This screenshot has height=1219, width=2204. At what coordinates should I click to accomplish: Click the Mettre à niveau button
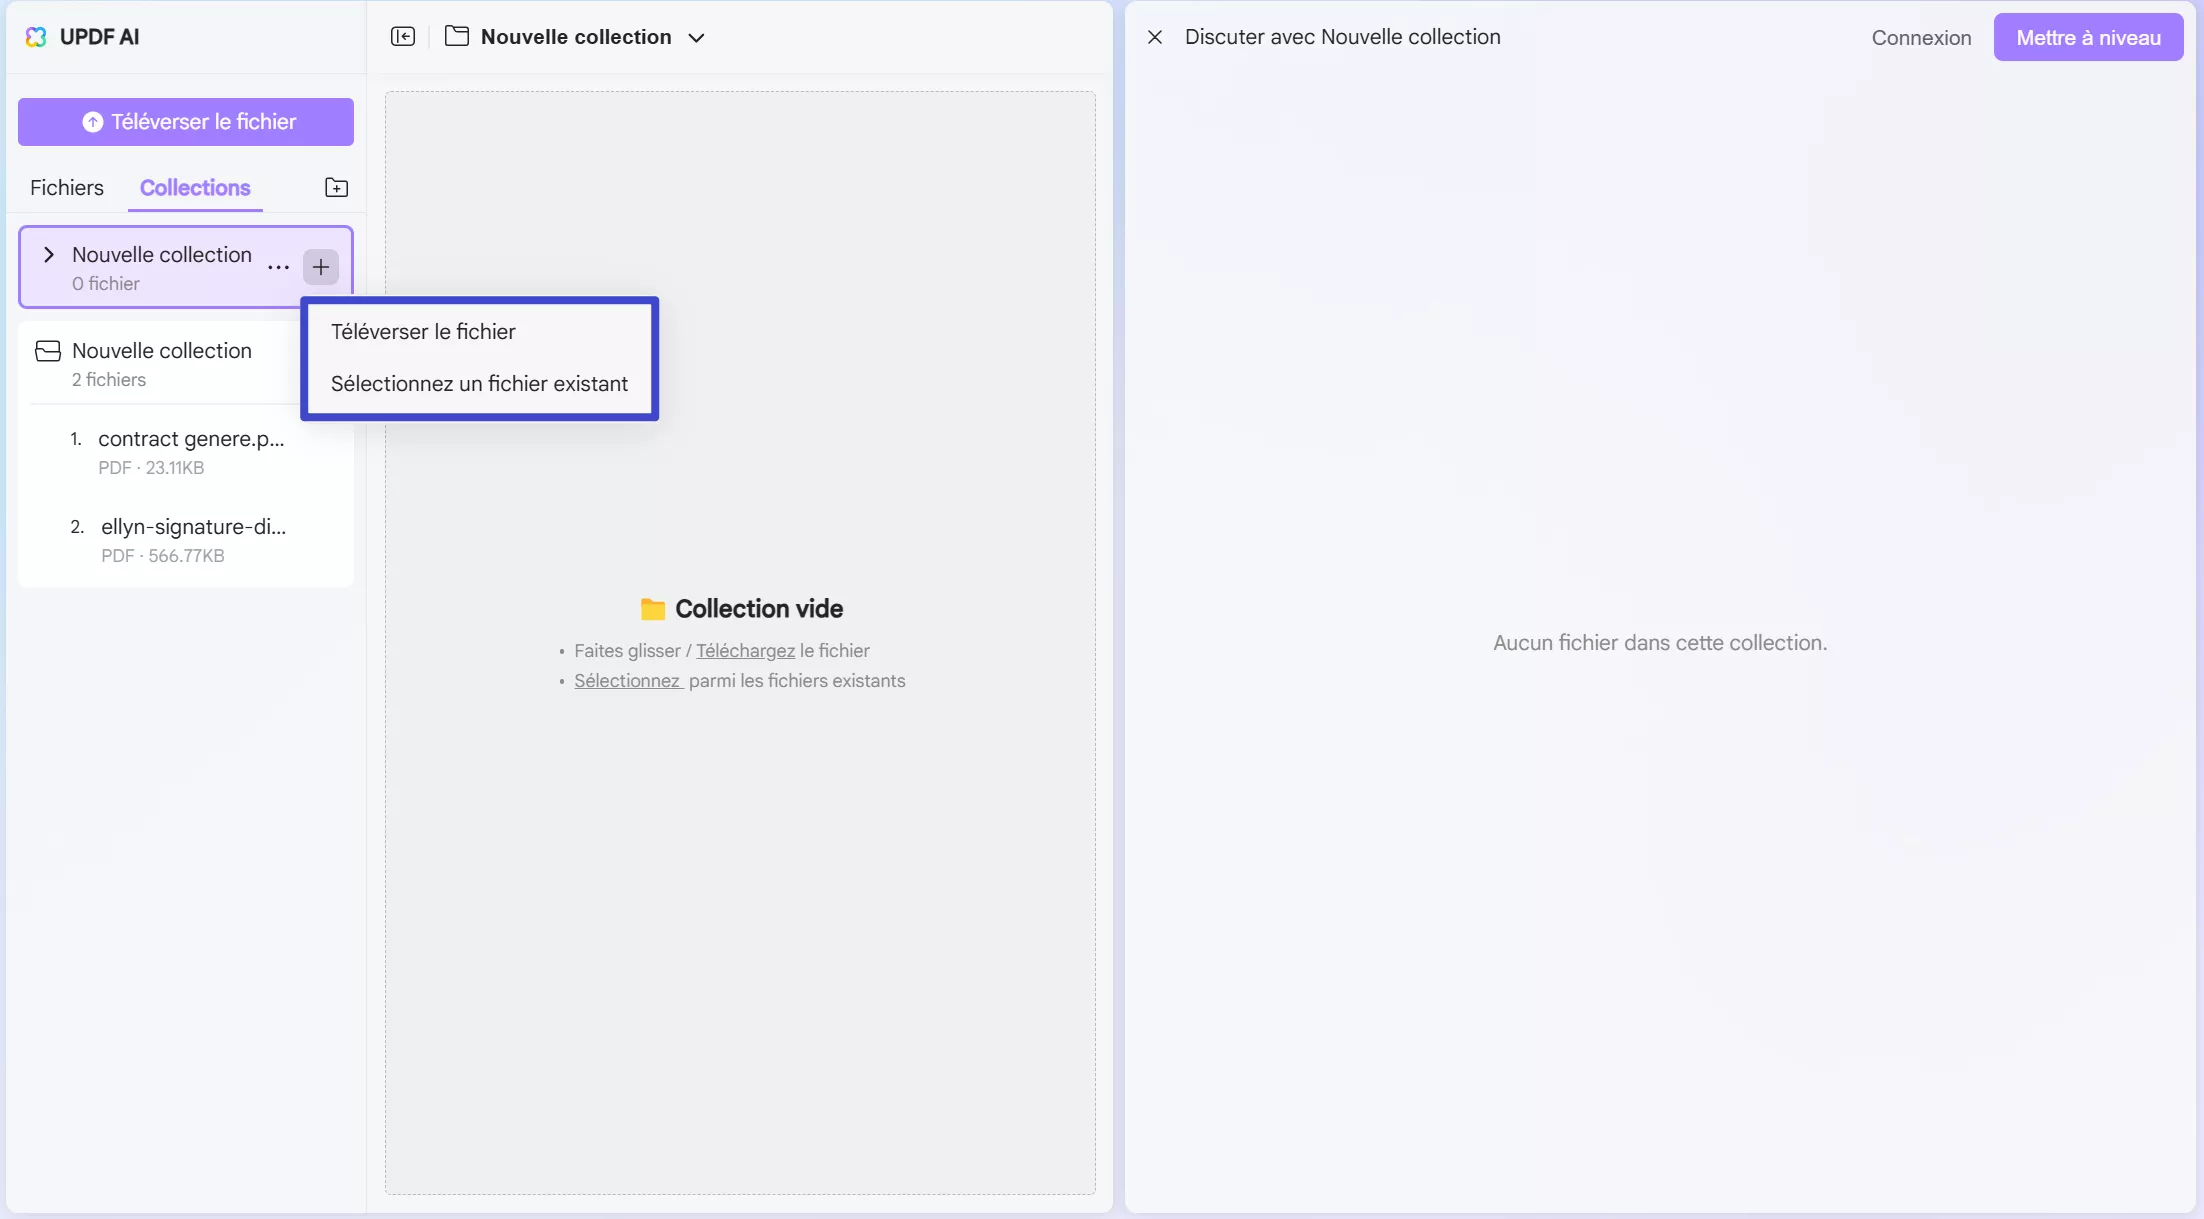click(x=2088, y=38)
